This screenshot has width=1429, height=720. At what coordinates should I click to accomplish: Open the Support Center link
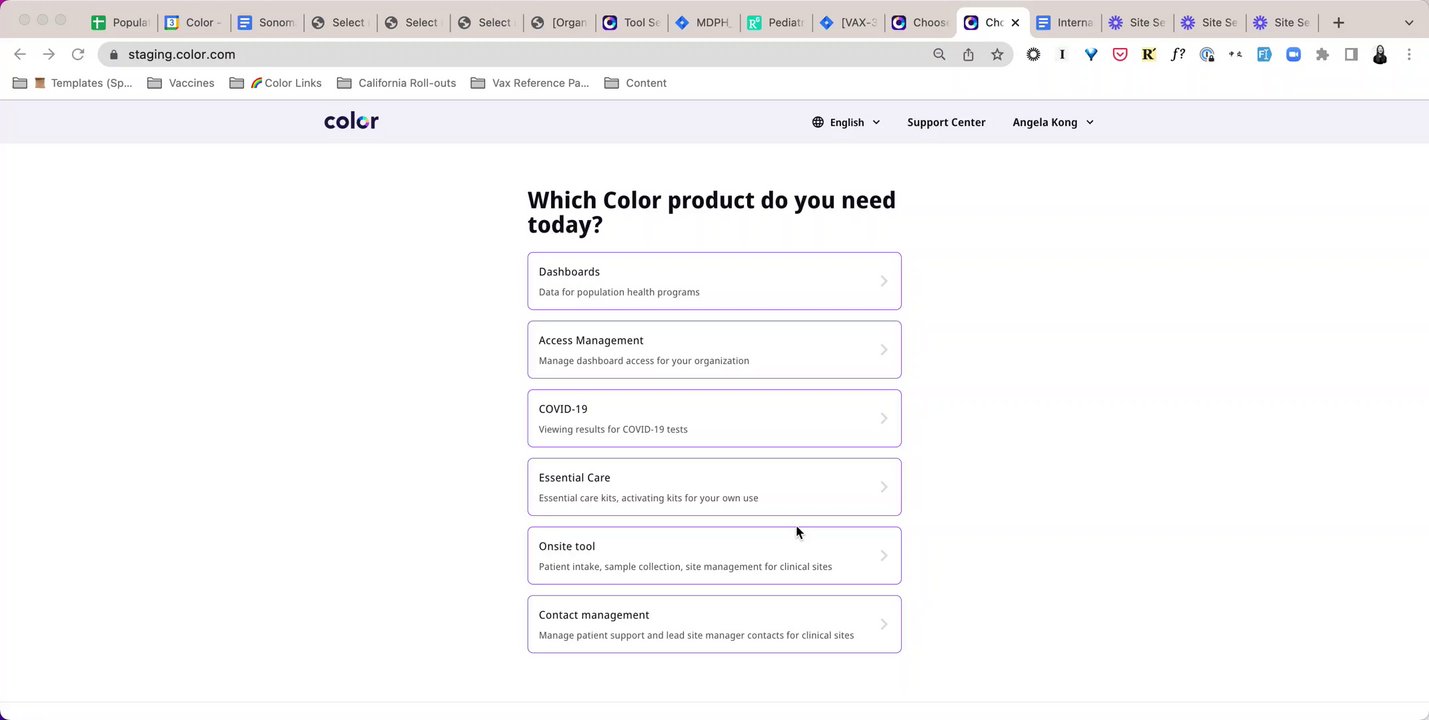946,122
